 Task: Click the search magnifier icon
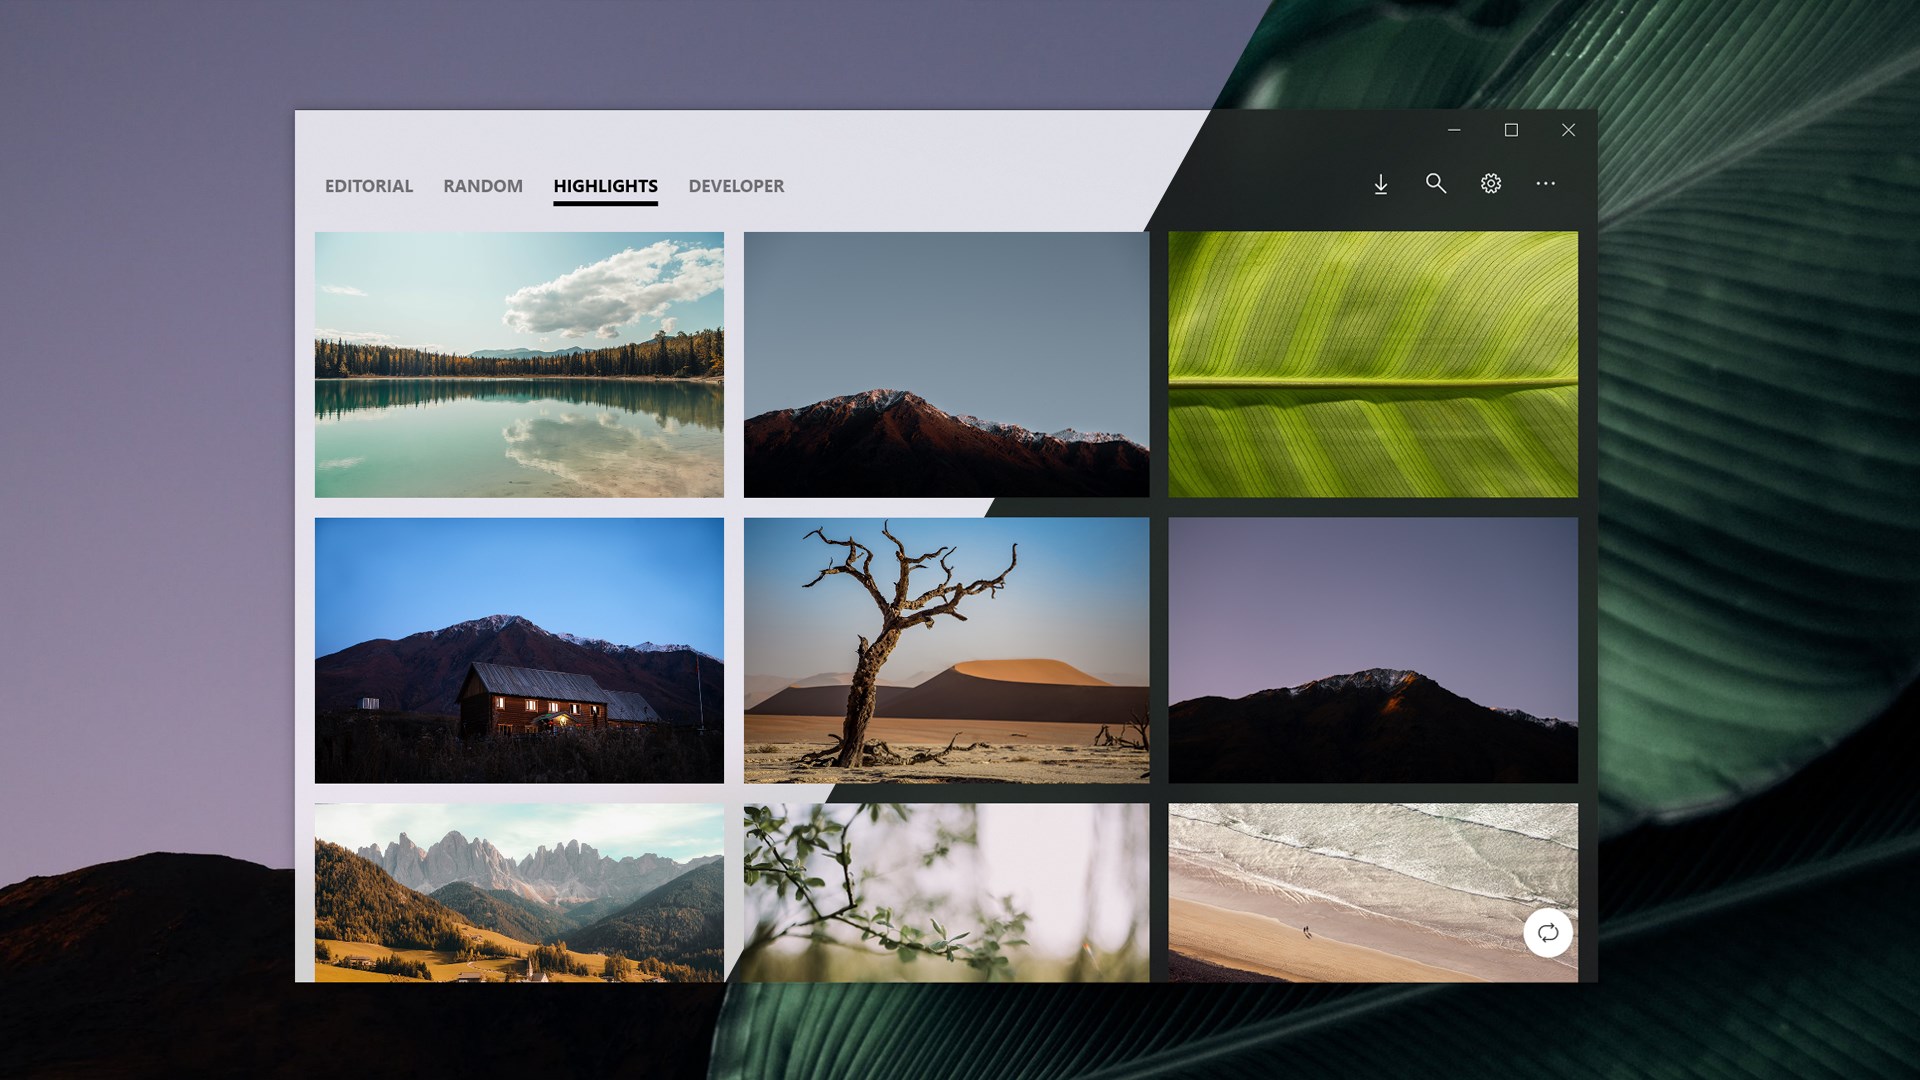(x=1435, y=184)
